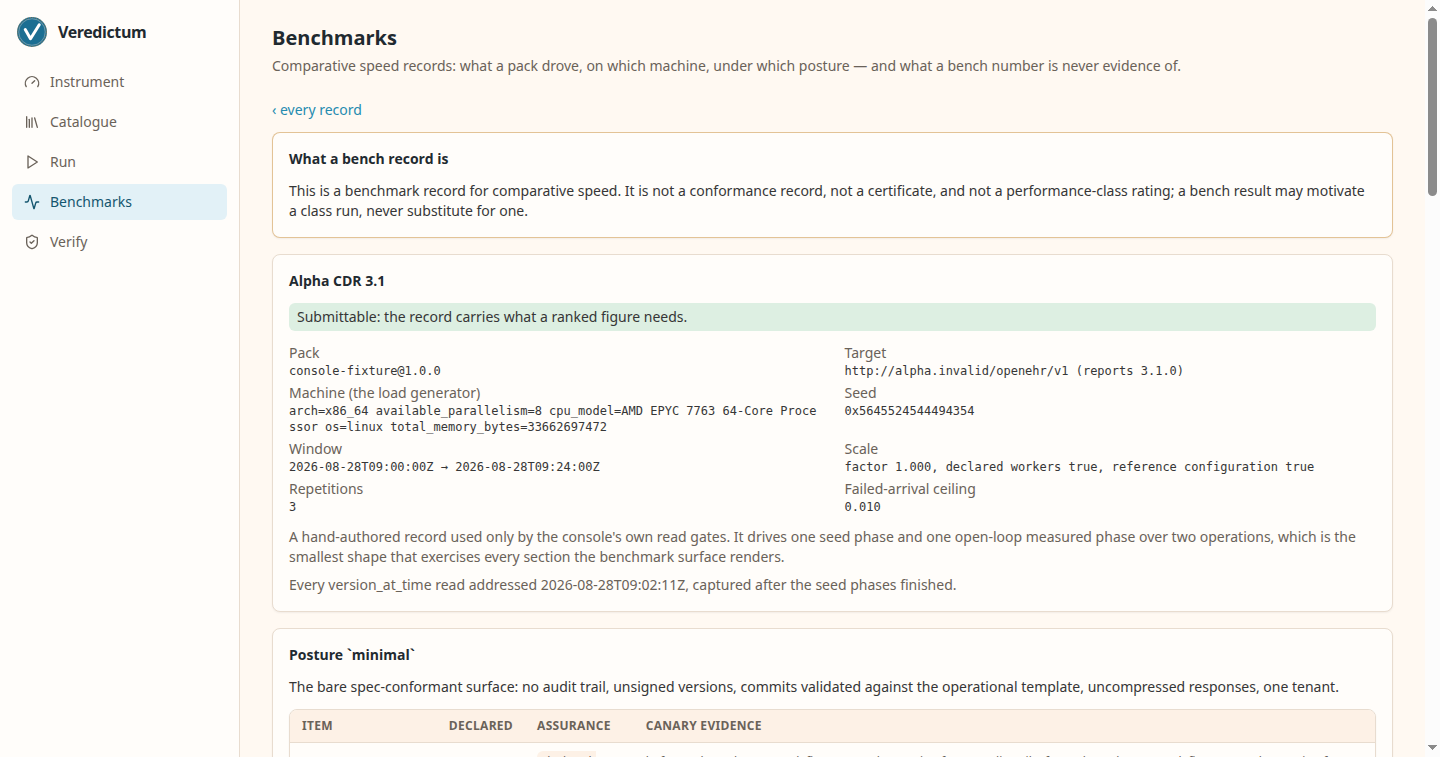Open the Catalogue section
Image resolution: width=1440 pixels, height=757 pixels.
119,122
